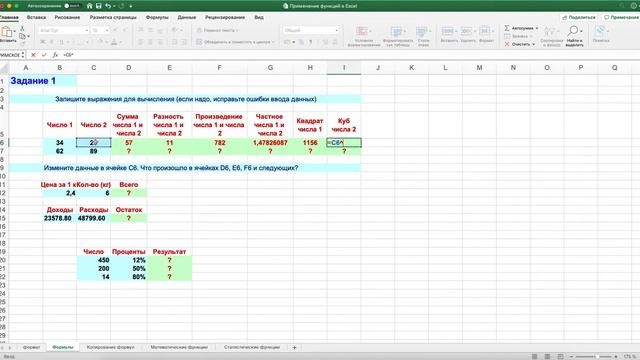640x360 pixels.
Task: Open the Paste options arrow
Action: (x=15, y=31)
